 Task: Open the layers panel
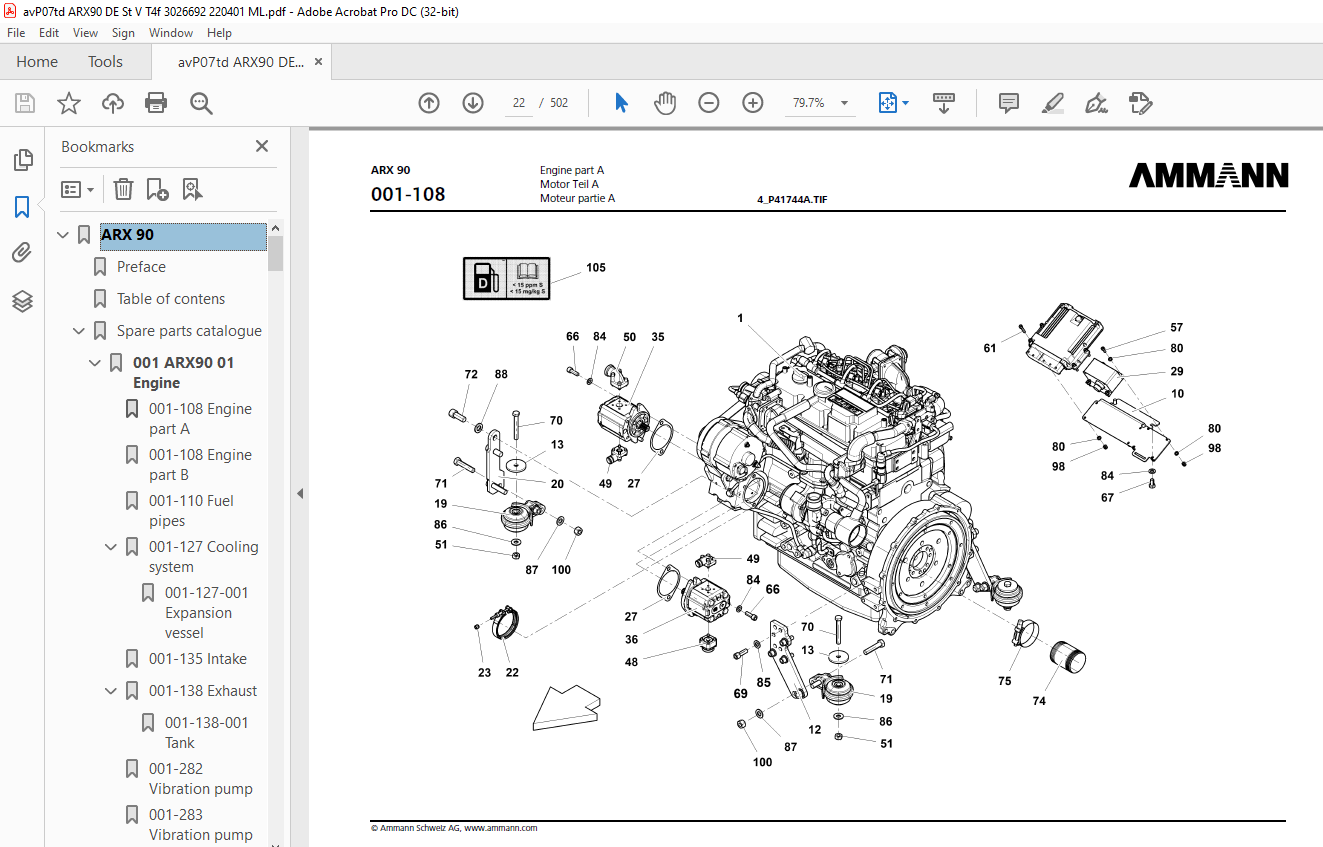[x=22, y=301]
